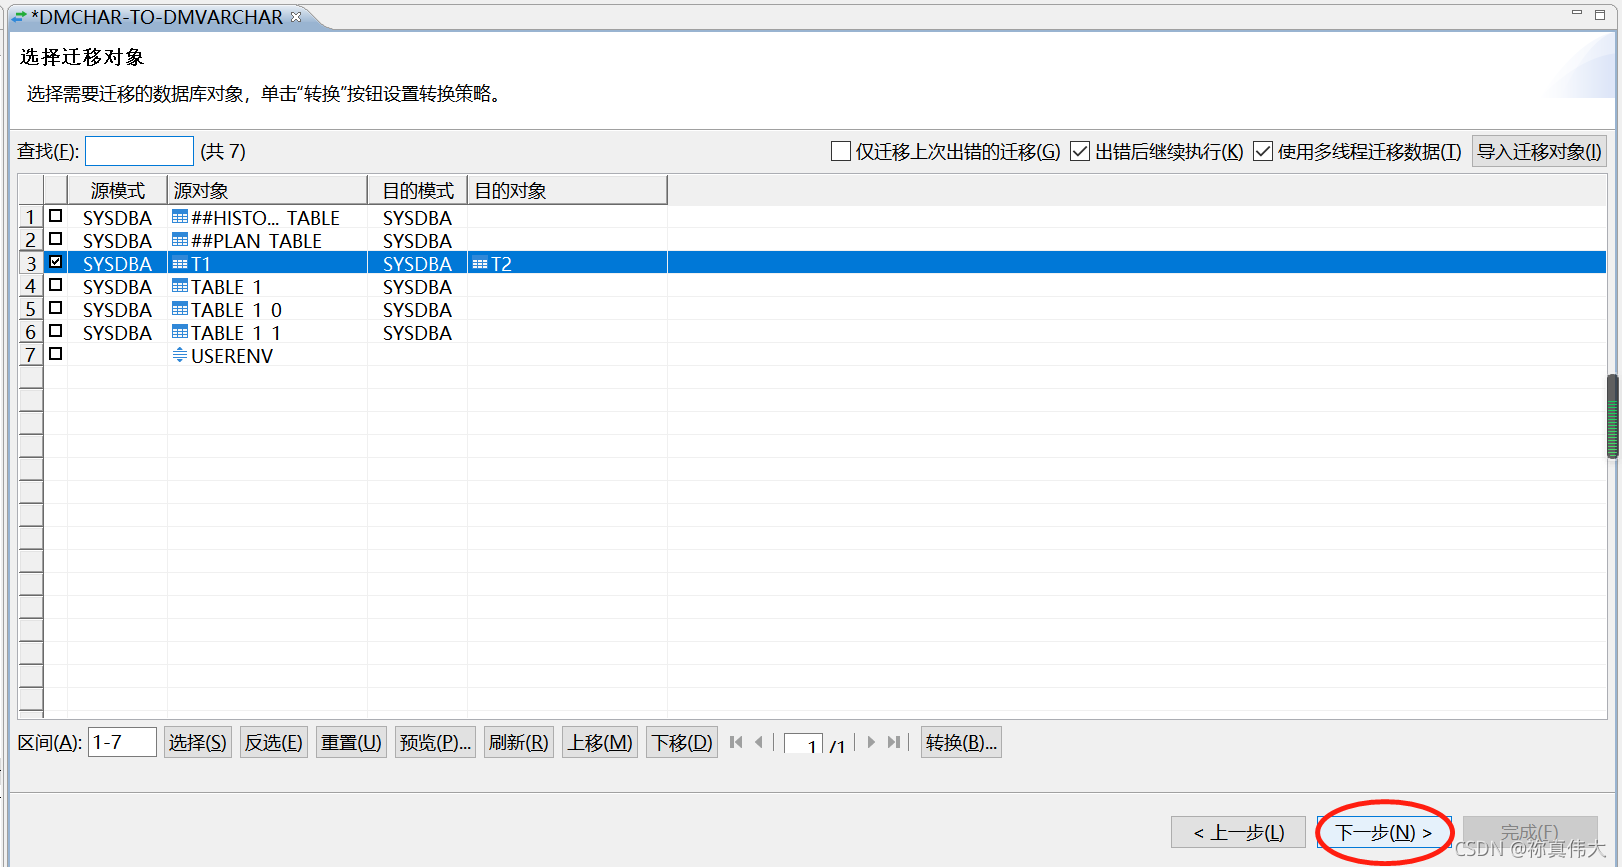Viewport: 1622px width, 867px height.
Task: Click 预览(P)... button
Action: click(435, 742)
